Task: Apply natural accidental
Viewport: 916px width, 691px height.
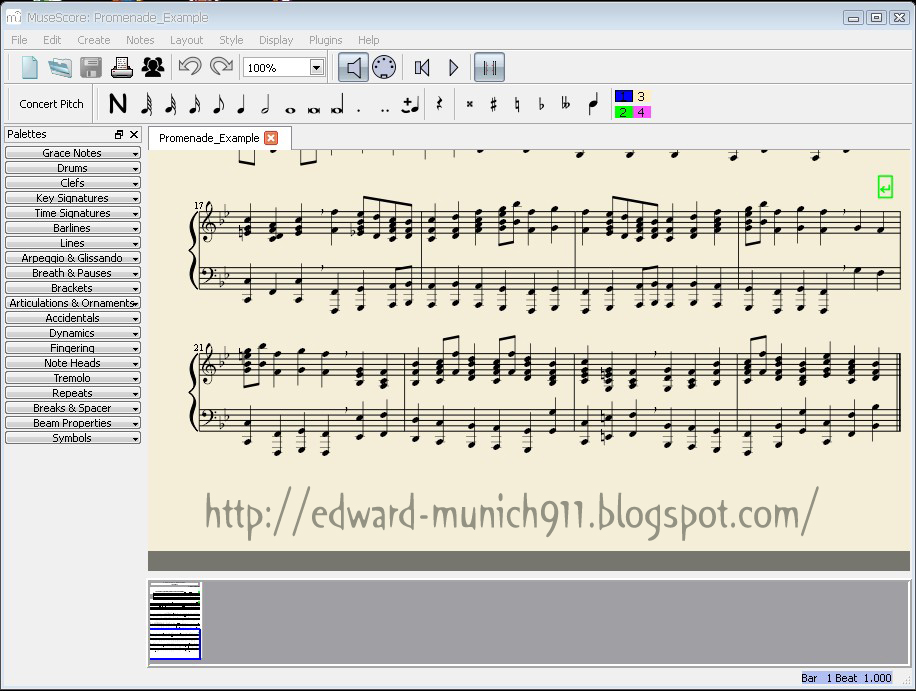Action: pyautogui.click(x=517, y=104)
